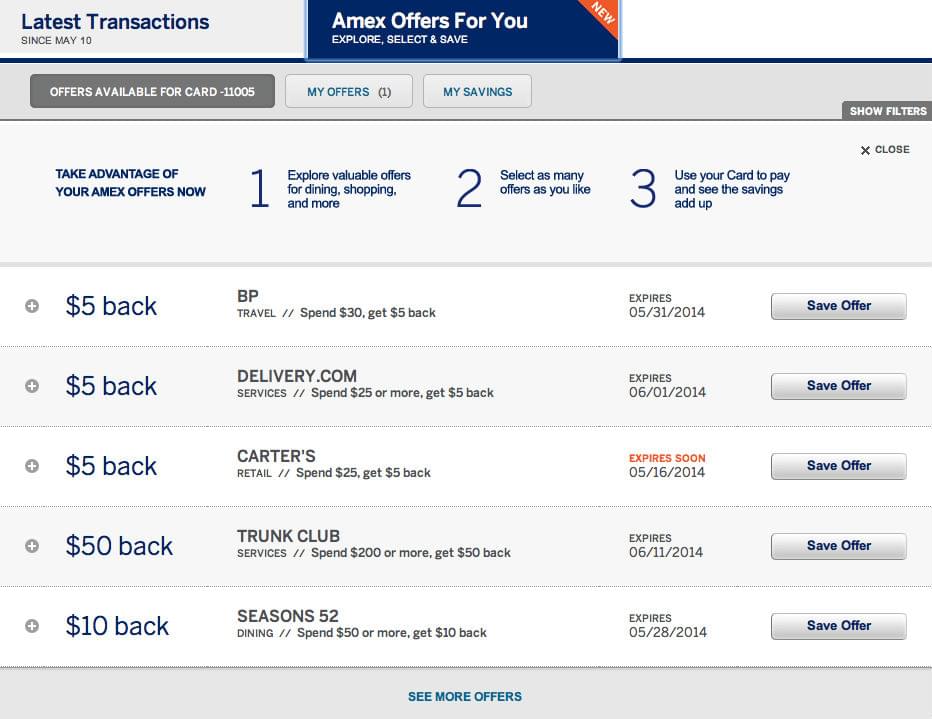Click 'Take advantage of your Amex offers' heading
This screenshot has width=932, height=719.
(x=130, y=183)
